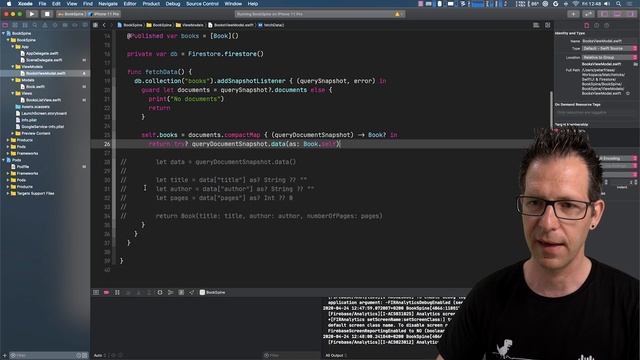Screen dimensions: 640x360
Task: Open the All Output console dropdown
Action: pyautogui.click(x=335, y=356)
